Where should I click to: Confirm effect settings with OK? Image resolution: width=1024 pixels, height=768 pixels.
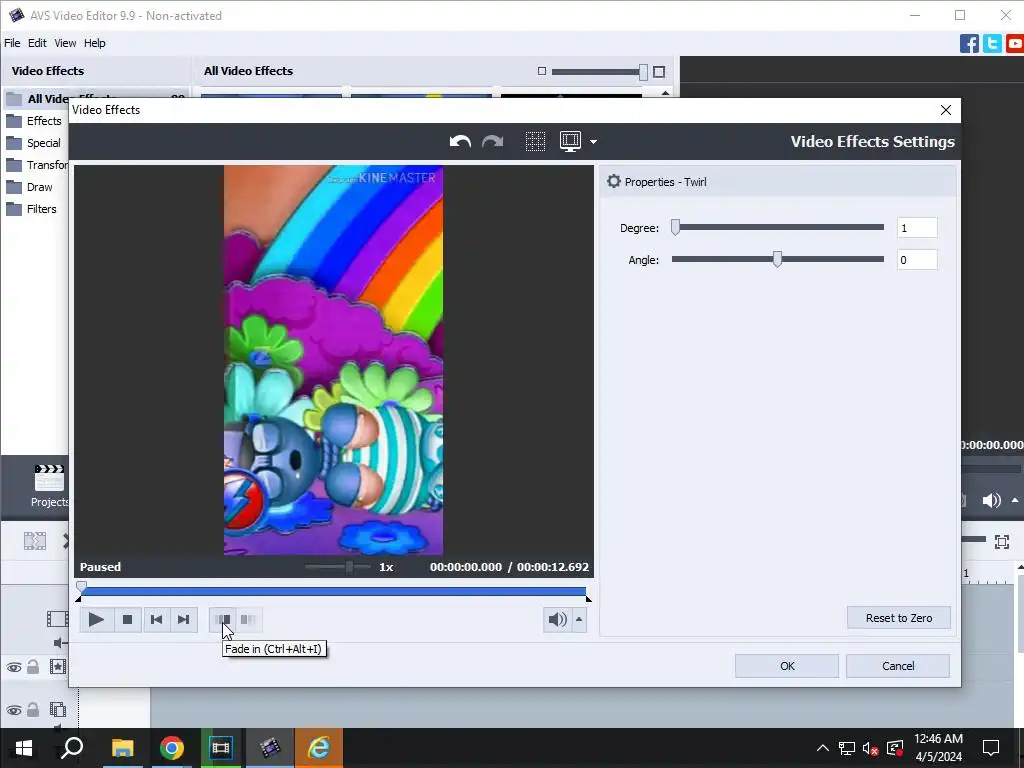787,666
